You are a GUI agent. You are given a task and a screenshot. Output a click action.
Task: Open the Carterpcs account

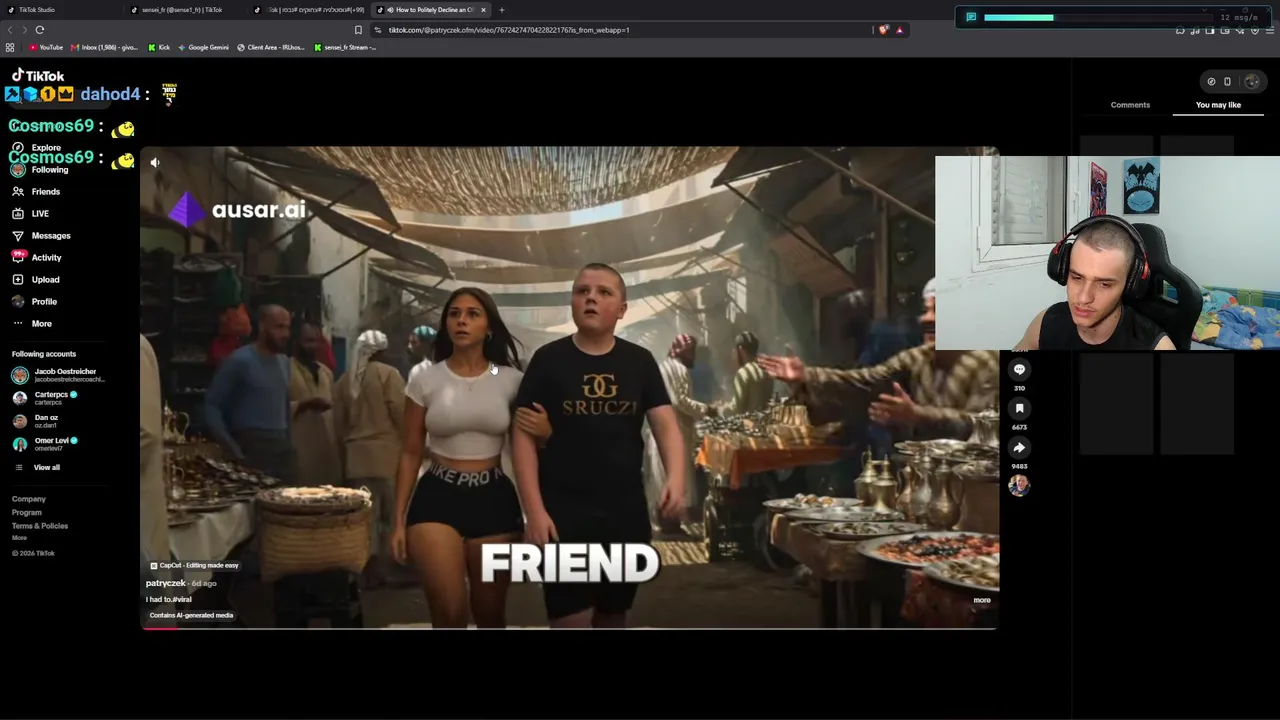(x=44, y=397)
